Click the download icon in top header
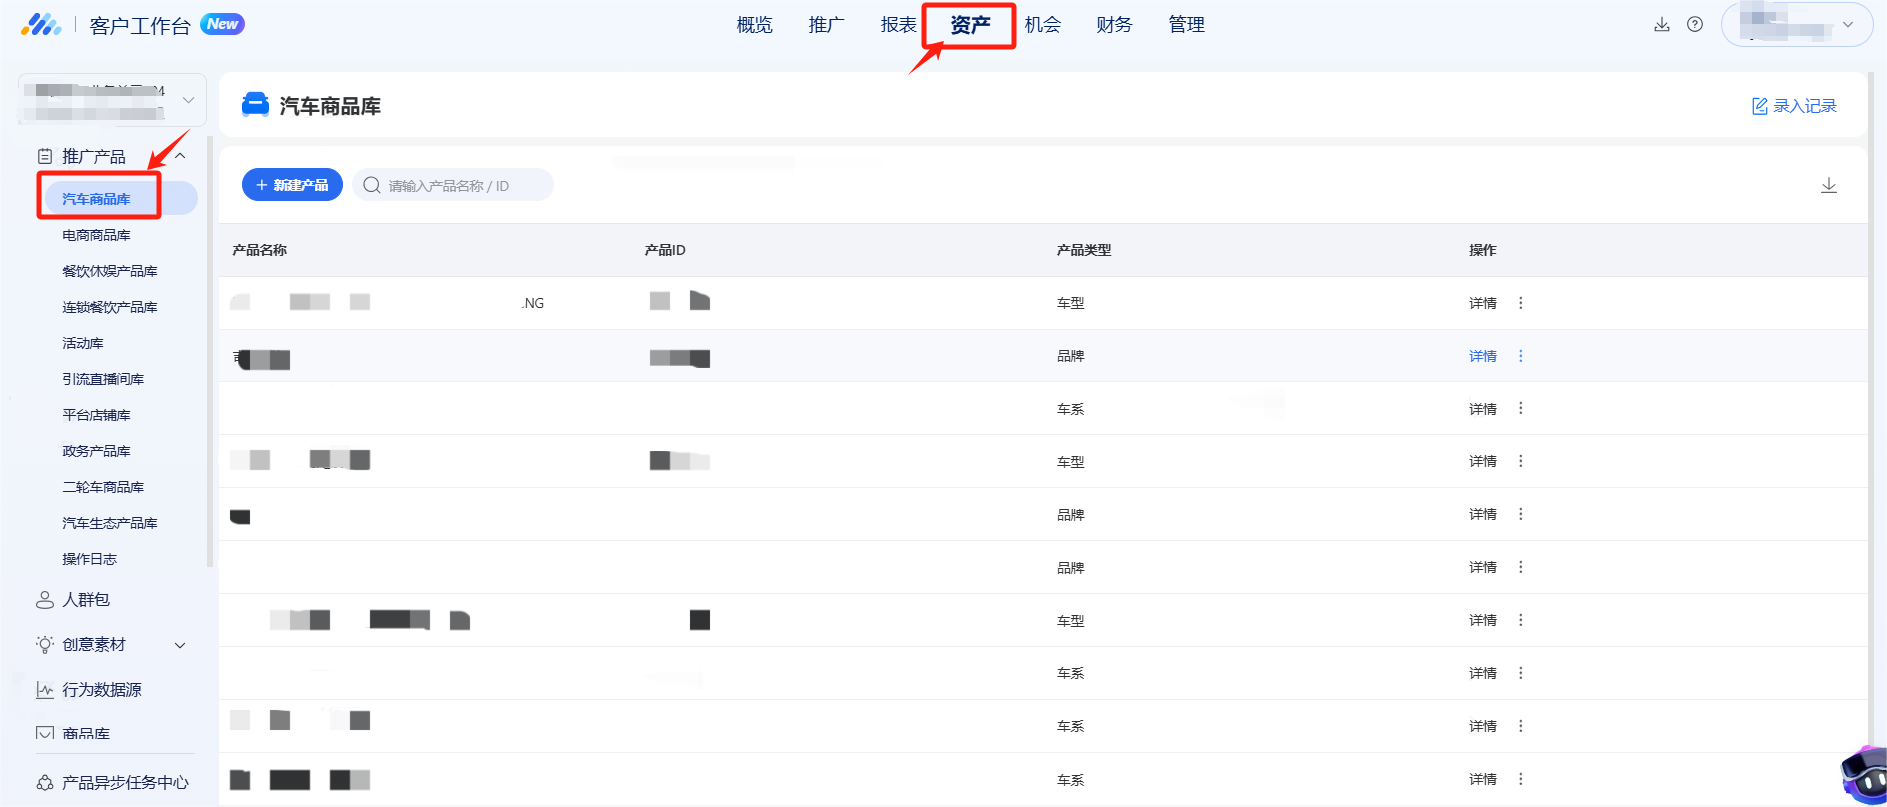The image size is (1887, 807). 1662,25
